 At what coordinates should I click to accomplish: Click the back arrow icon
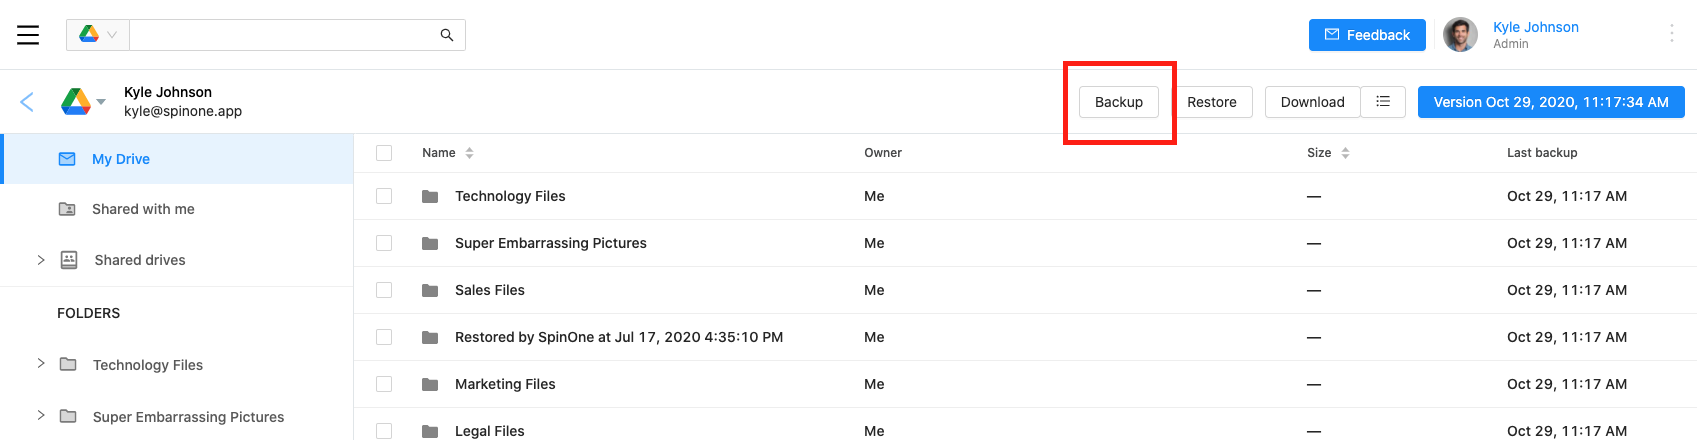coord(27,102)
